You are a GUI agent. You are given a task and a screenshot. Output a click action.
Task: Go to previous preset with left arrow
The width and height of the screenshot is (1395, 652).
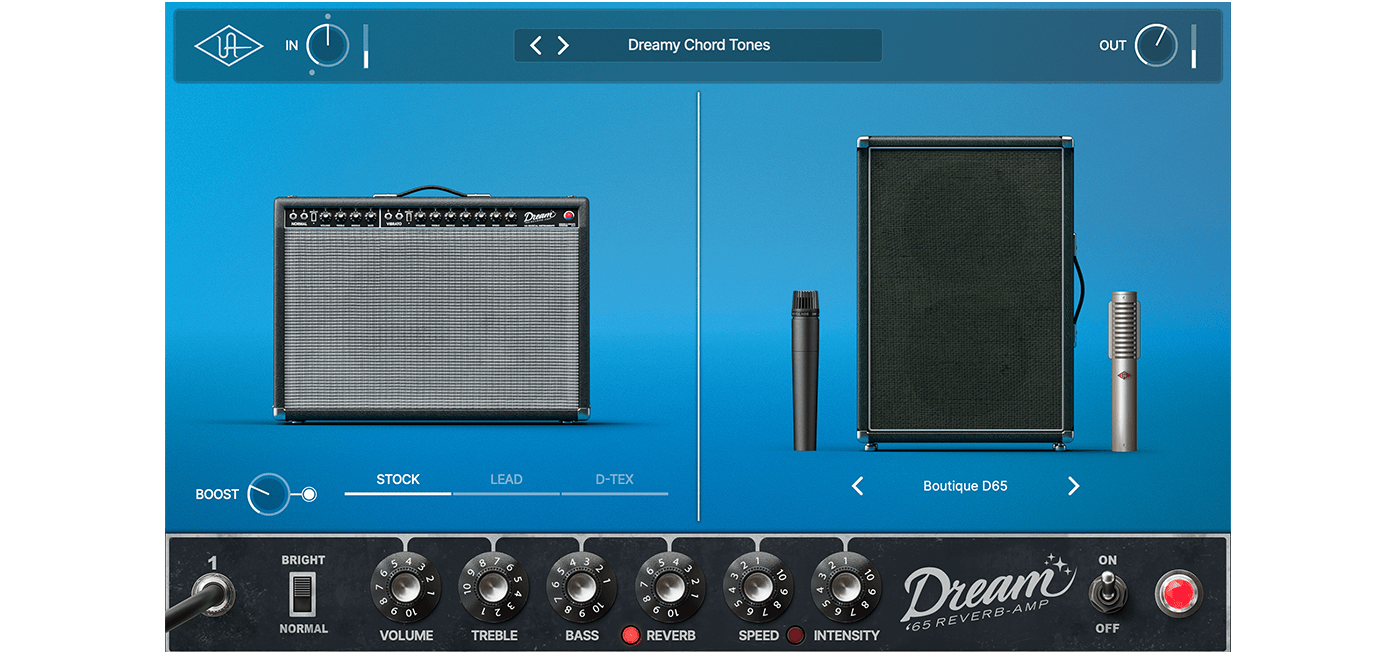click(536, 45)
